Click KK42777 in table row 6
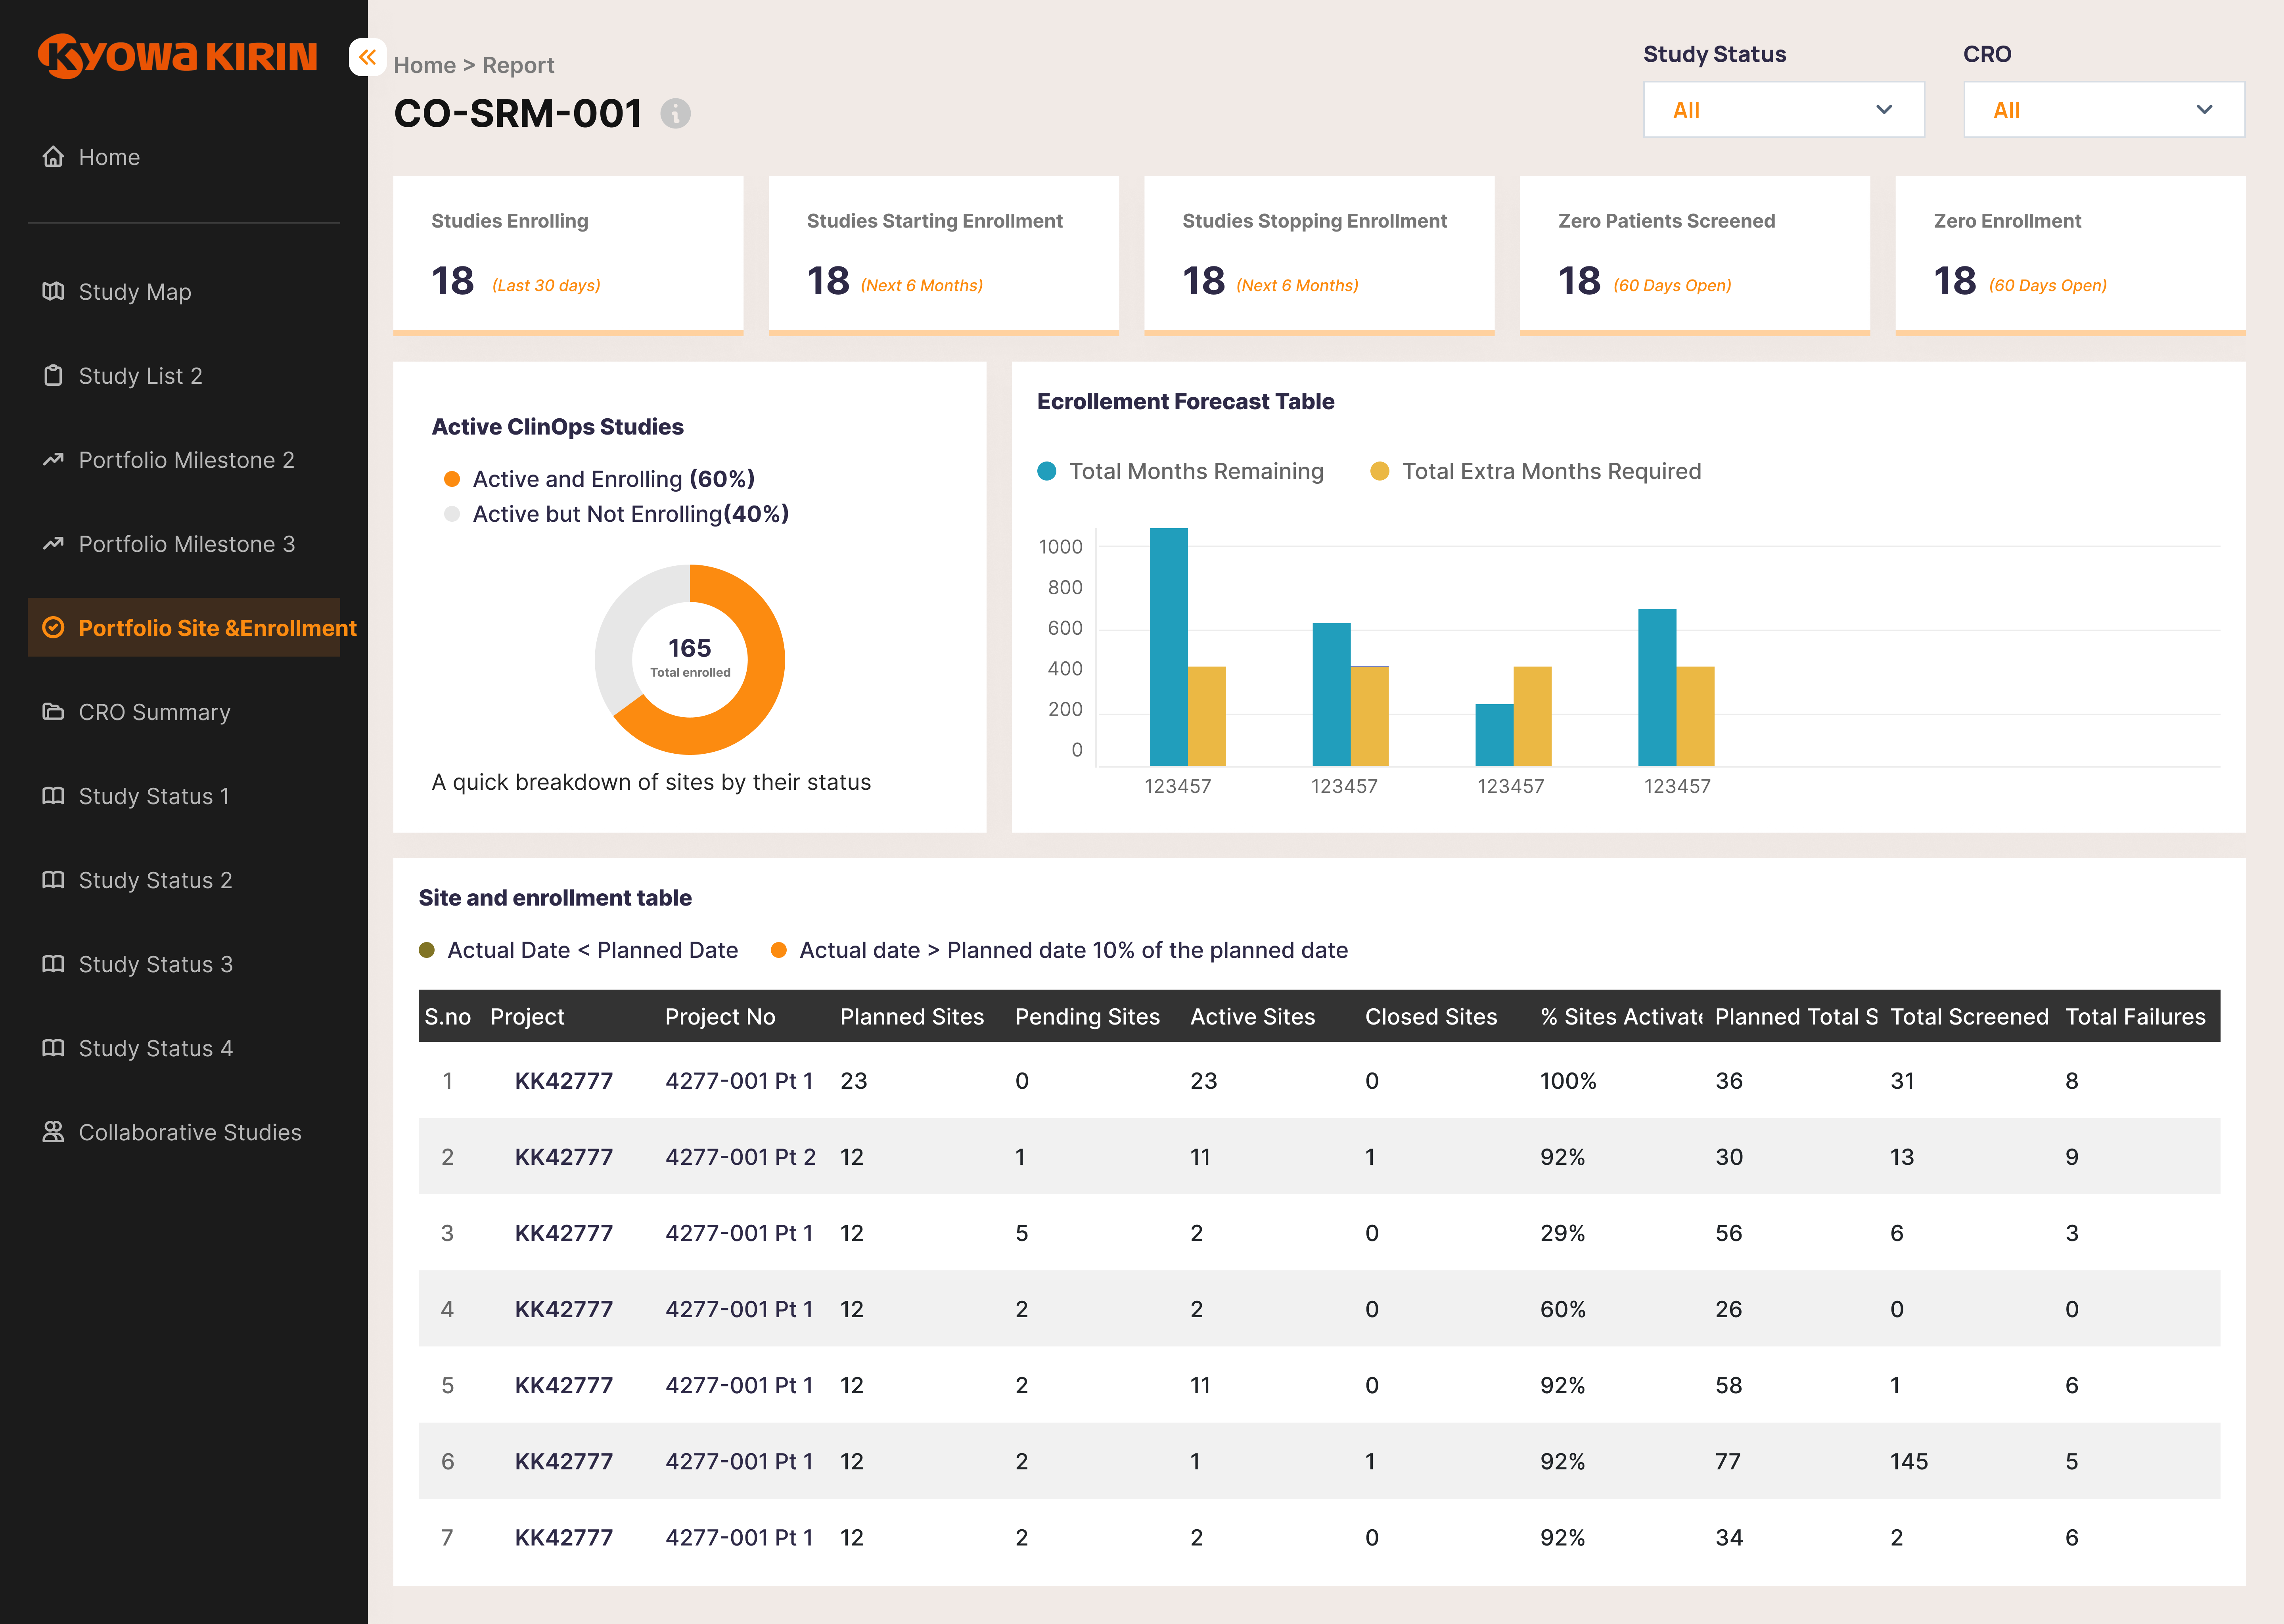This screenshot has width=2284, height=1624. tap(564, 1461)
